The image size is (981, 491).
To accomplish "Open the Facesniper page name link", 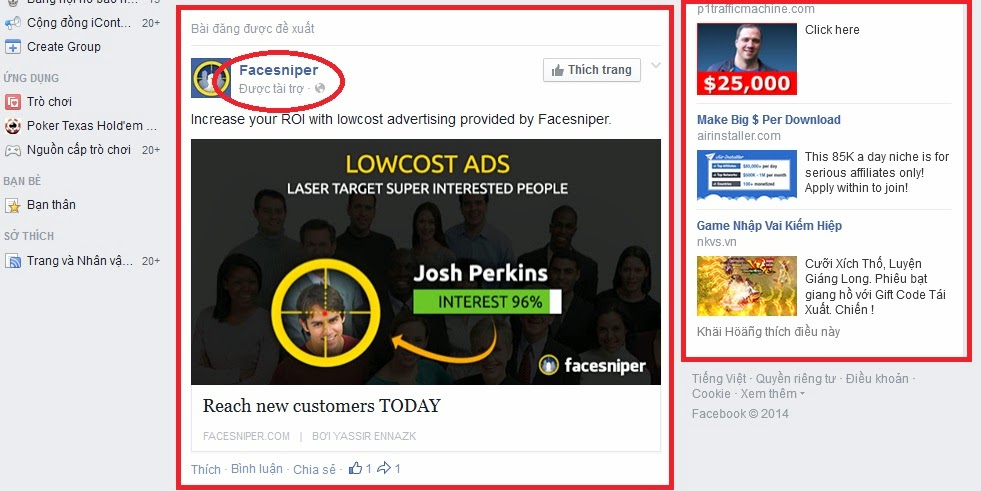I will [x=278, y=70].
